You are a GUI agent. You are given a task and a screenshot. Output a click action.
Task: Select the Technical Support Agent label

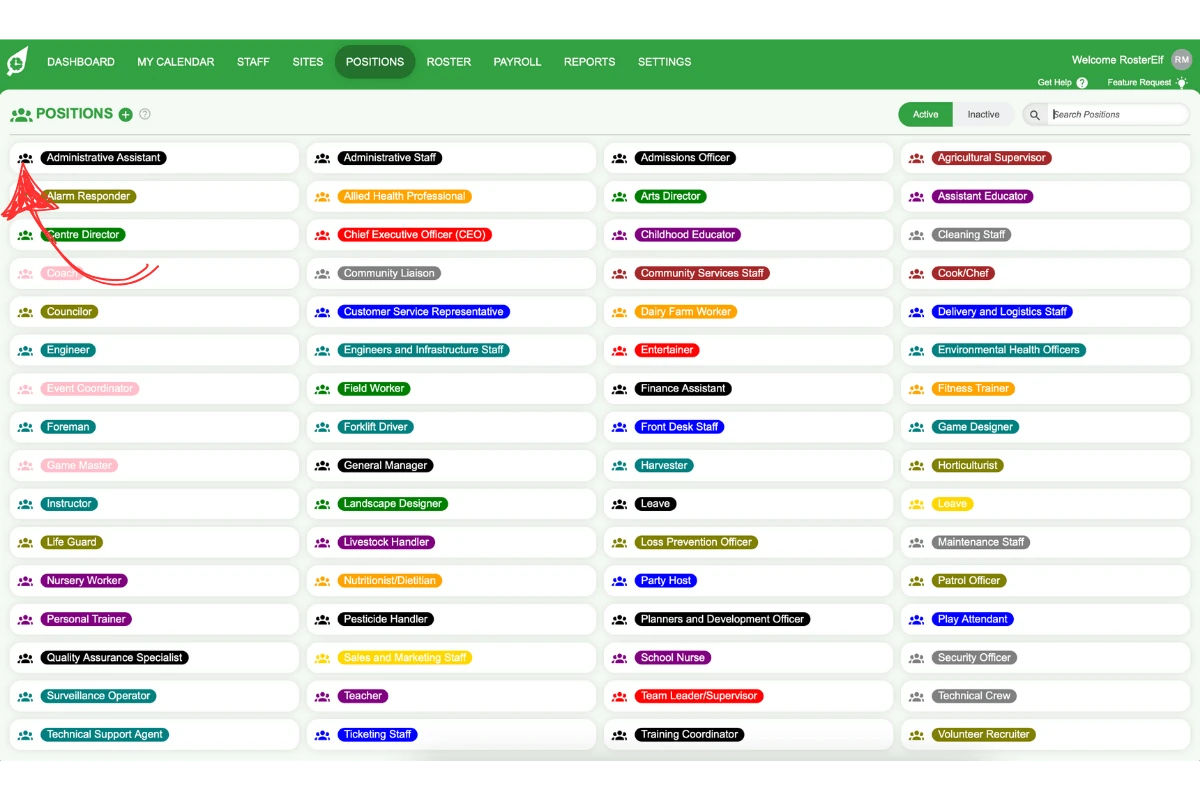pyautogui.click(x=105, y=735)
